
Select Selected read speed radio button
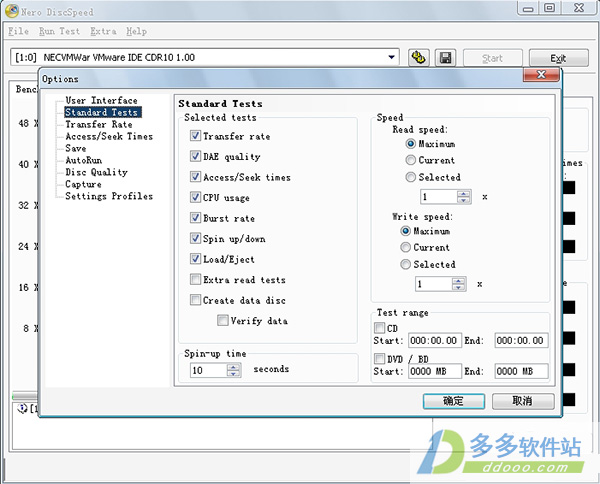pos(411,177)
